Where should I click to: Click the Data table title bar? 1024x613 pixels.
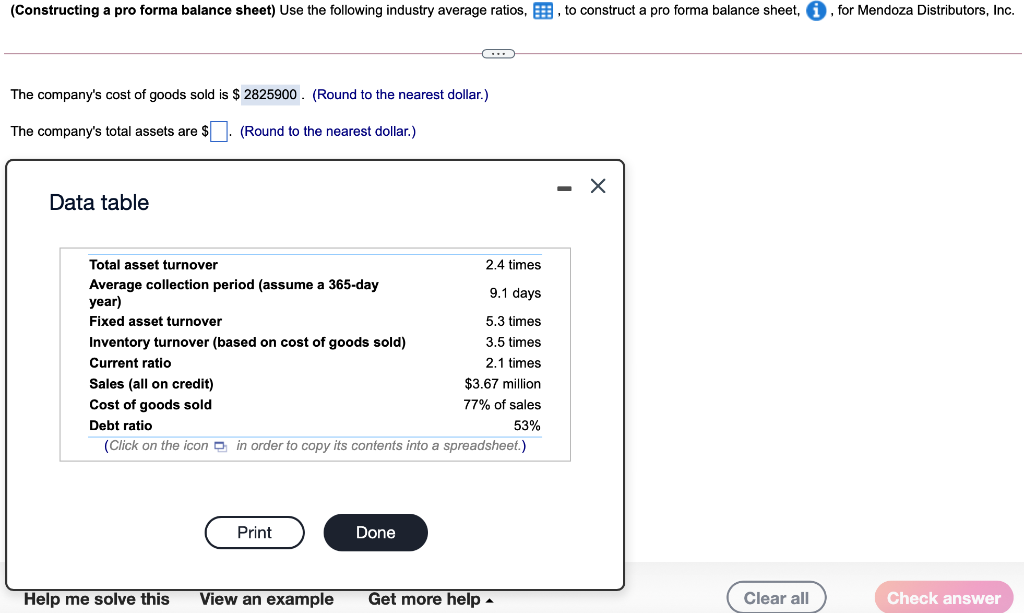(x=98, y=202)
